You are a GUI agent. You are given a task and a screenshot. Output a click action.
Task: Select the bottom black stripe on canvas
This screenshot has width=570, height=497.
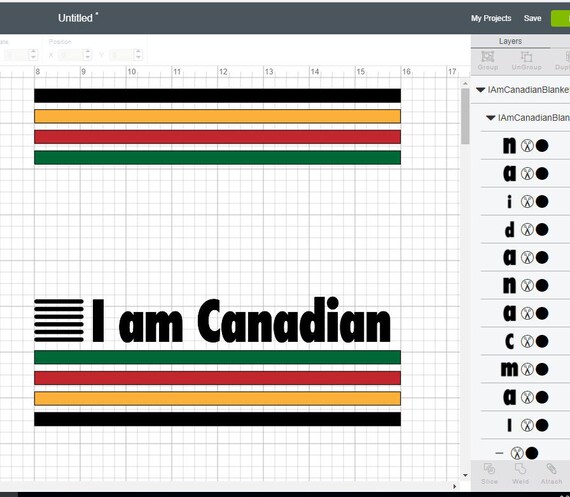click(x=217, y=419)
